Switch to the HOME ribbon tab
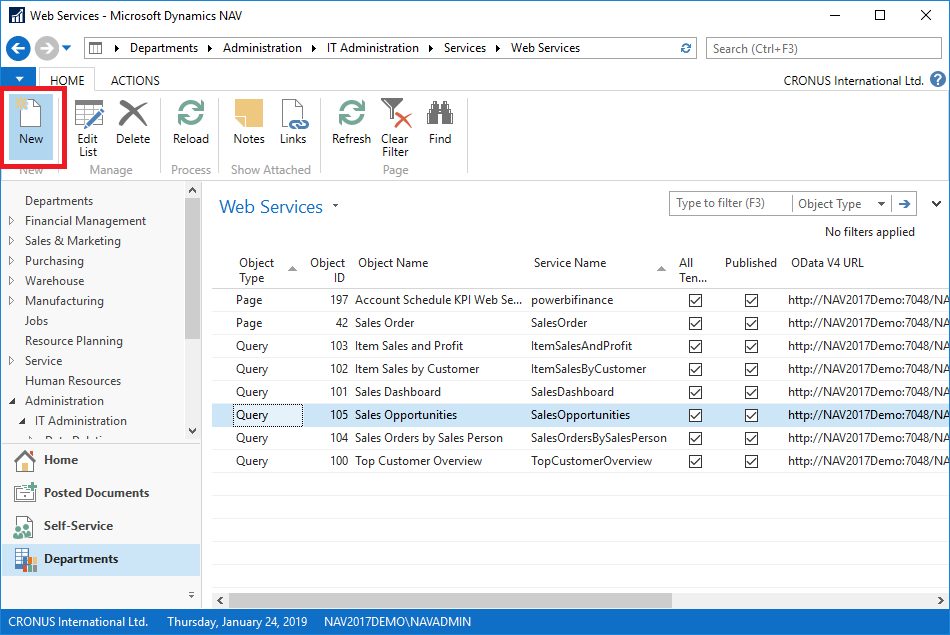 [x=67, y=81]
